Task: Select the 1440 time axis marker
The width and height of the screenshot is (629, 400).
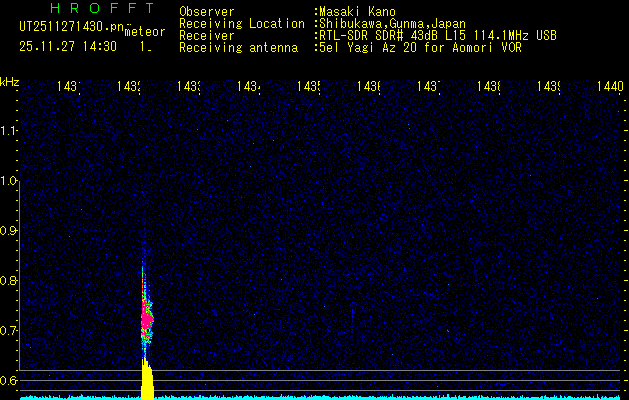Action: [x=608, y=88]
